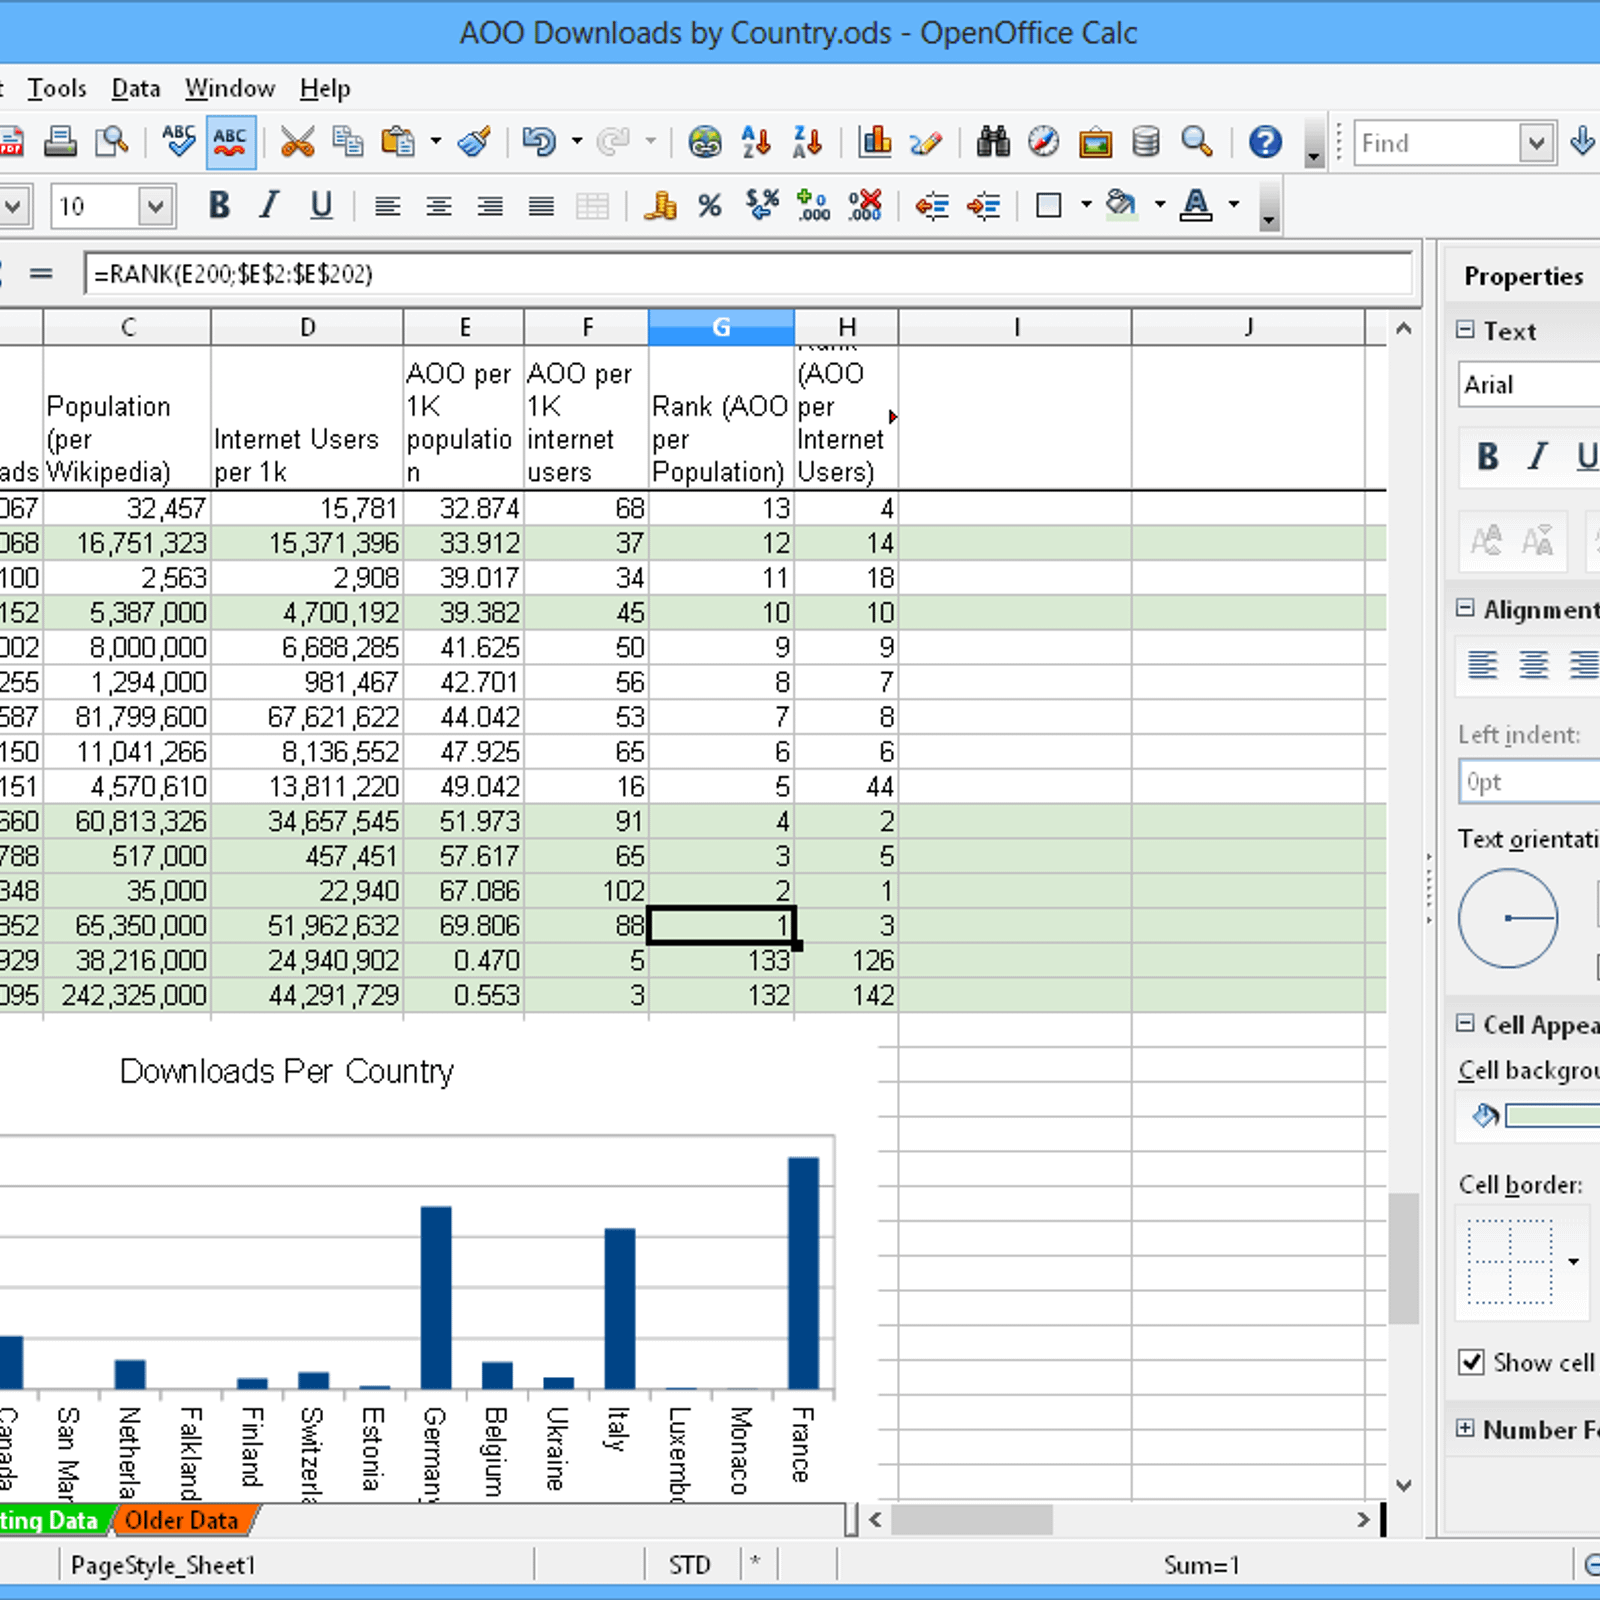Open the Borders dropdown arrow
Screen dimensions: 1600x1600
click(x=1086, y=206)
